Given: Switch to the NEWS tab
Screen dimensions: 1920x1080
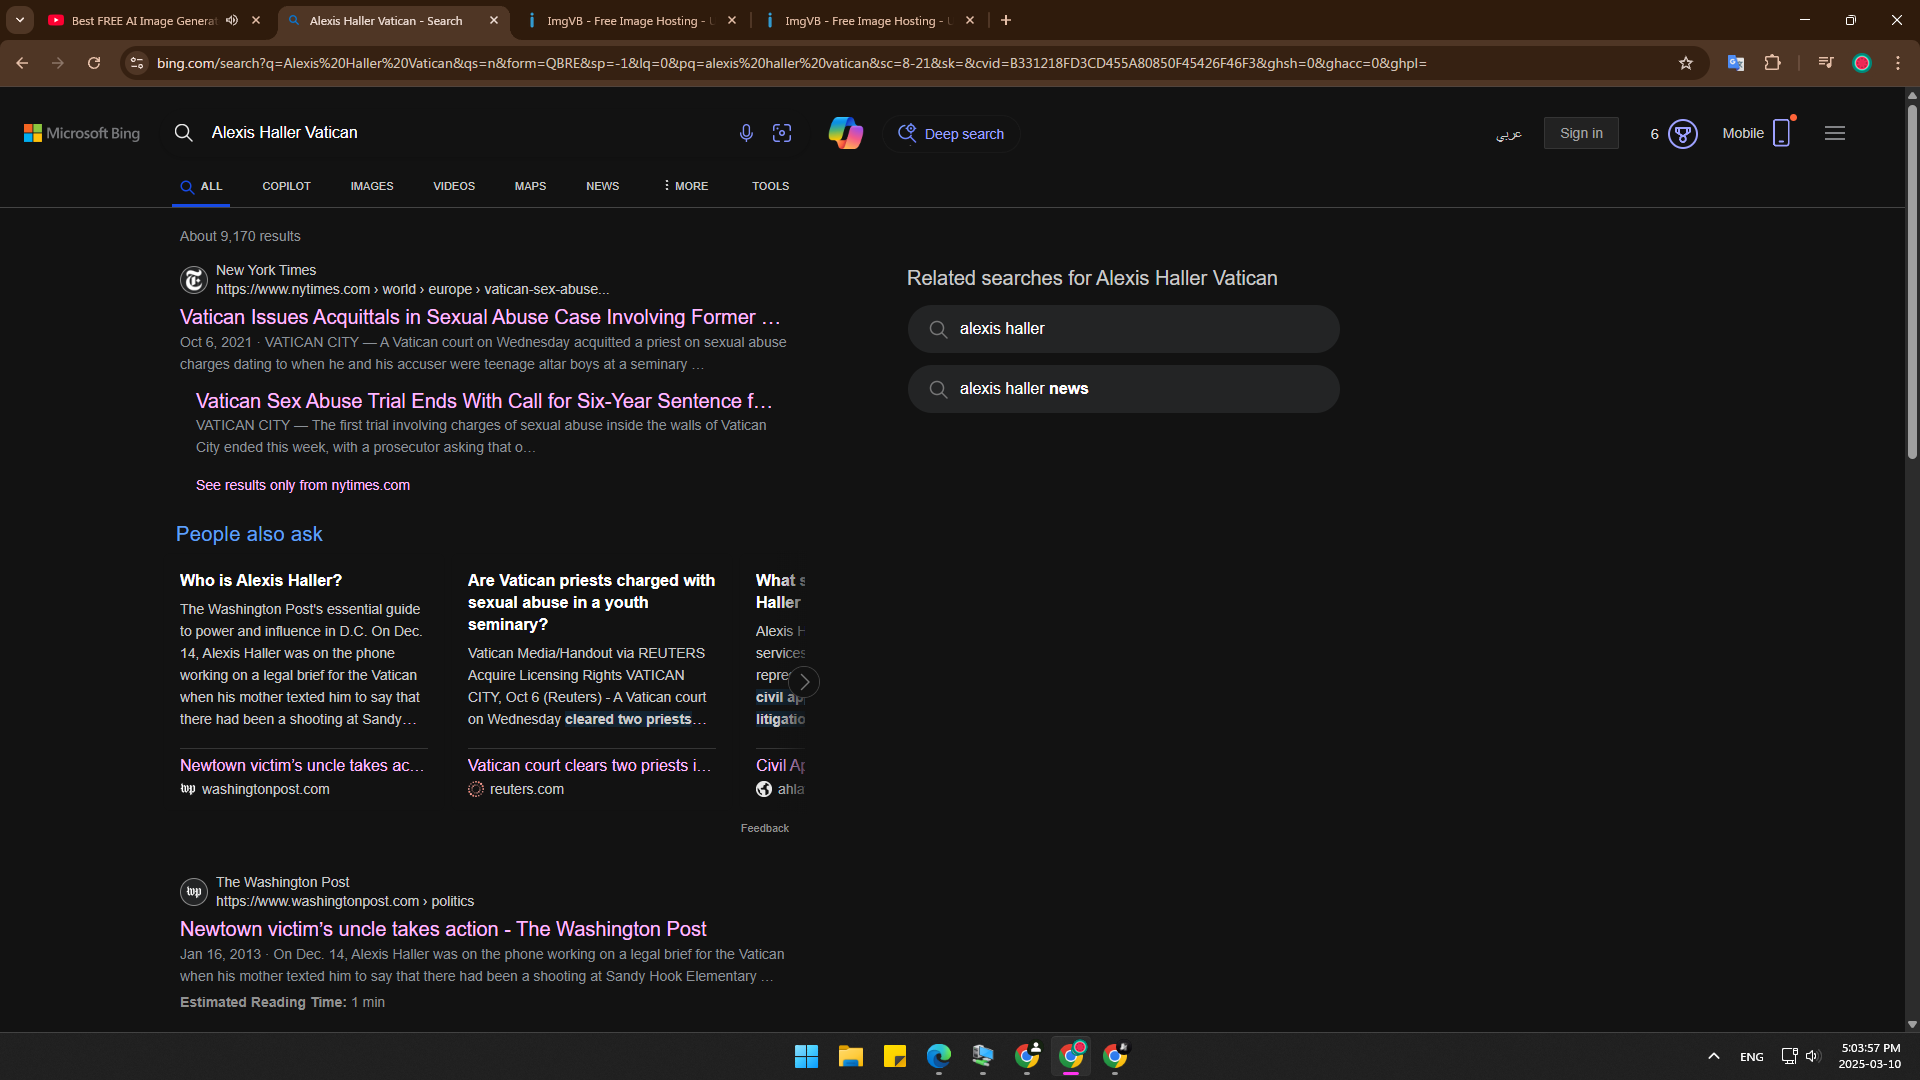Looking at the screenshot, I should tap(602, 186).
